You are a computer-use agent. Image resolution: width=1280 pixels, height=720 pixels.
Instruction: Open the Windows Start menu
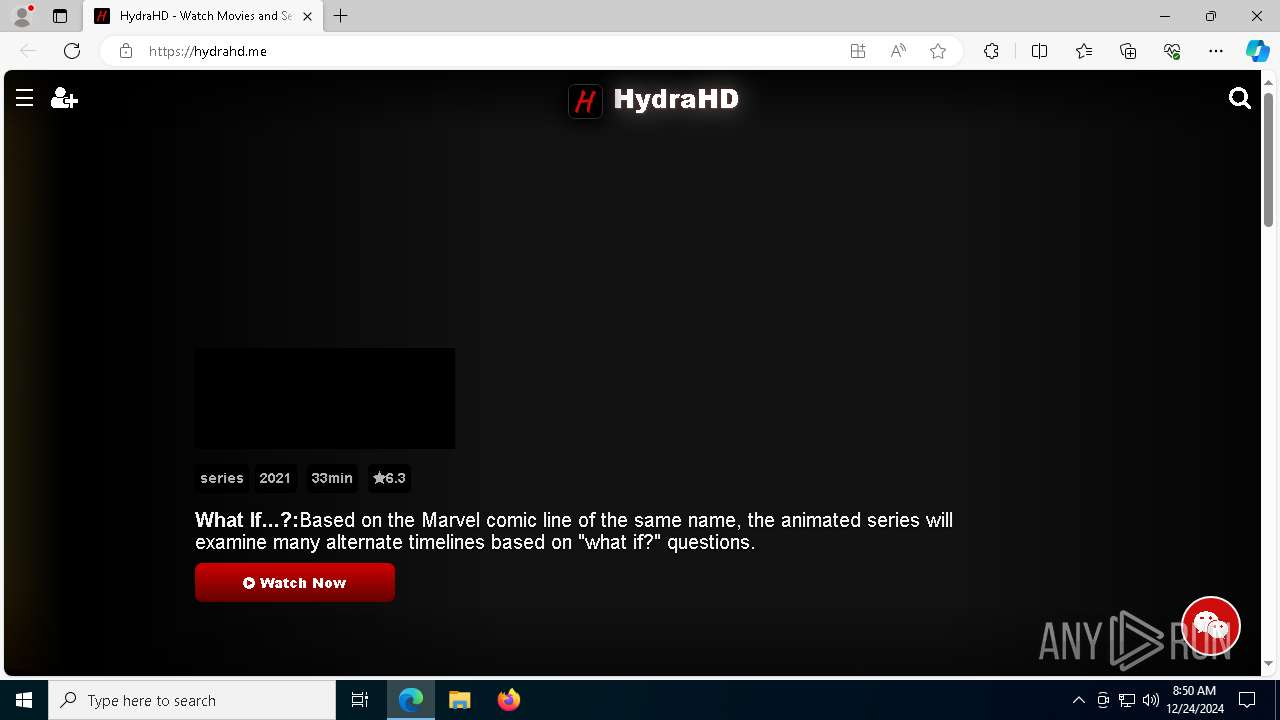tap(24, 700)
